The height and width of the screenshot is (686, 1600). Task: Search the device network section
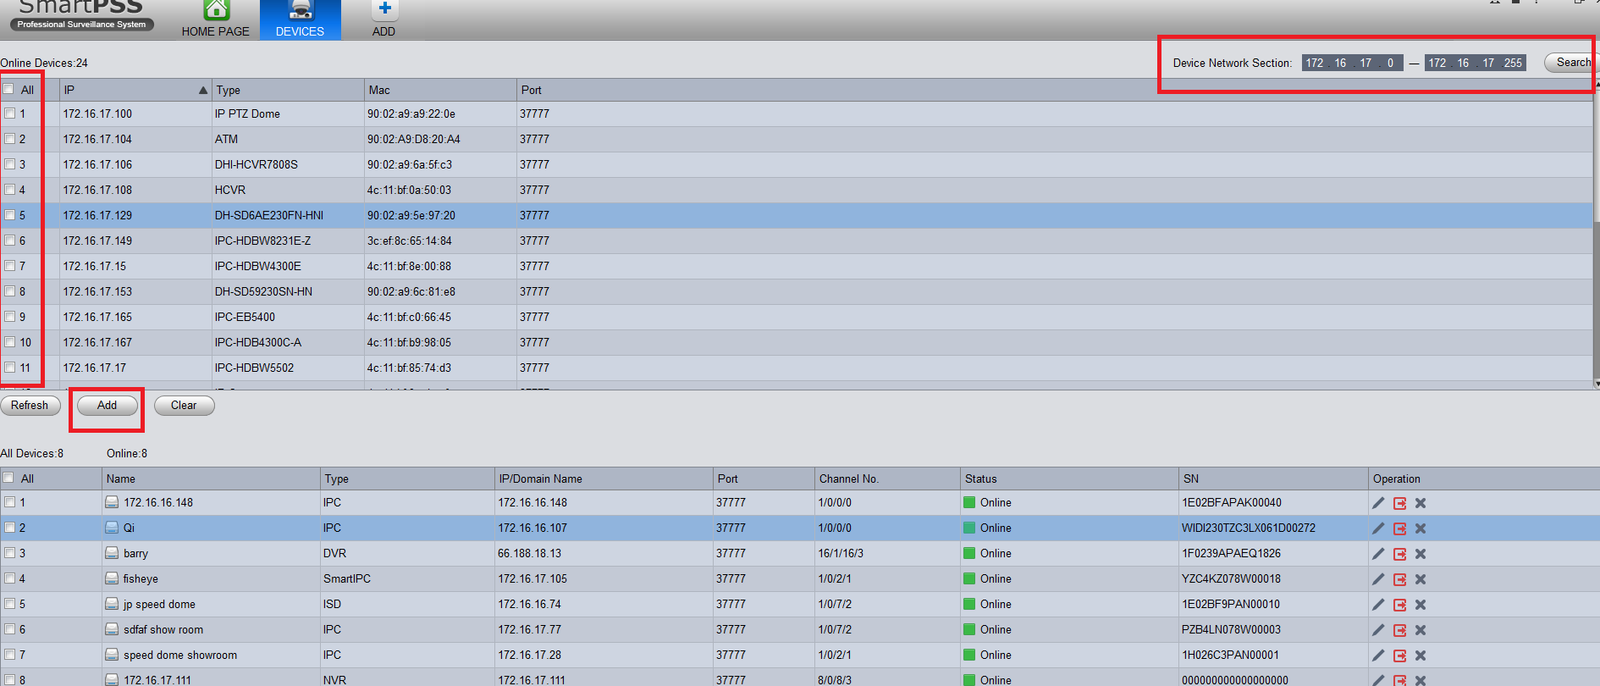tap(1570, 62)
